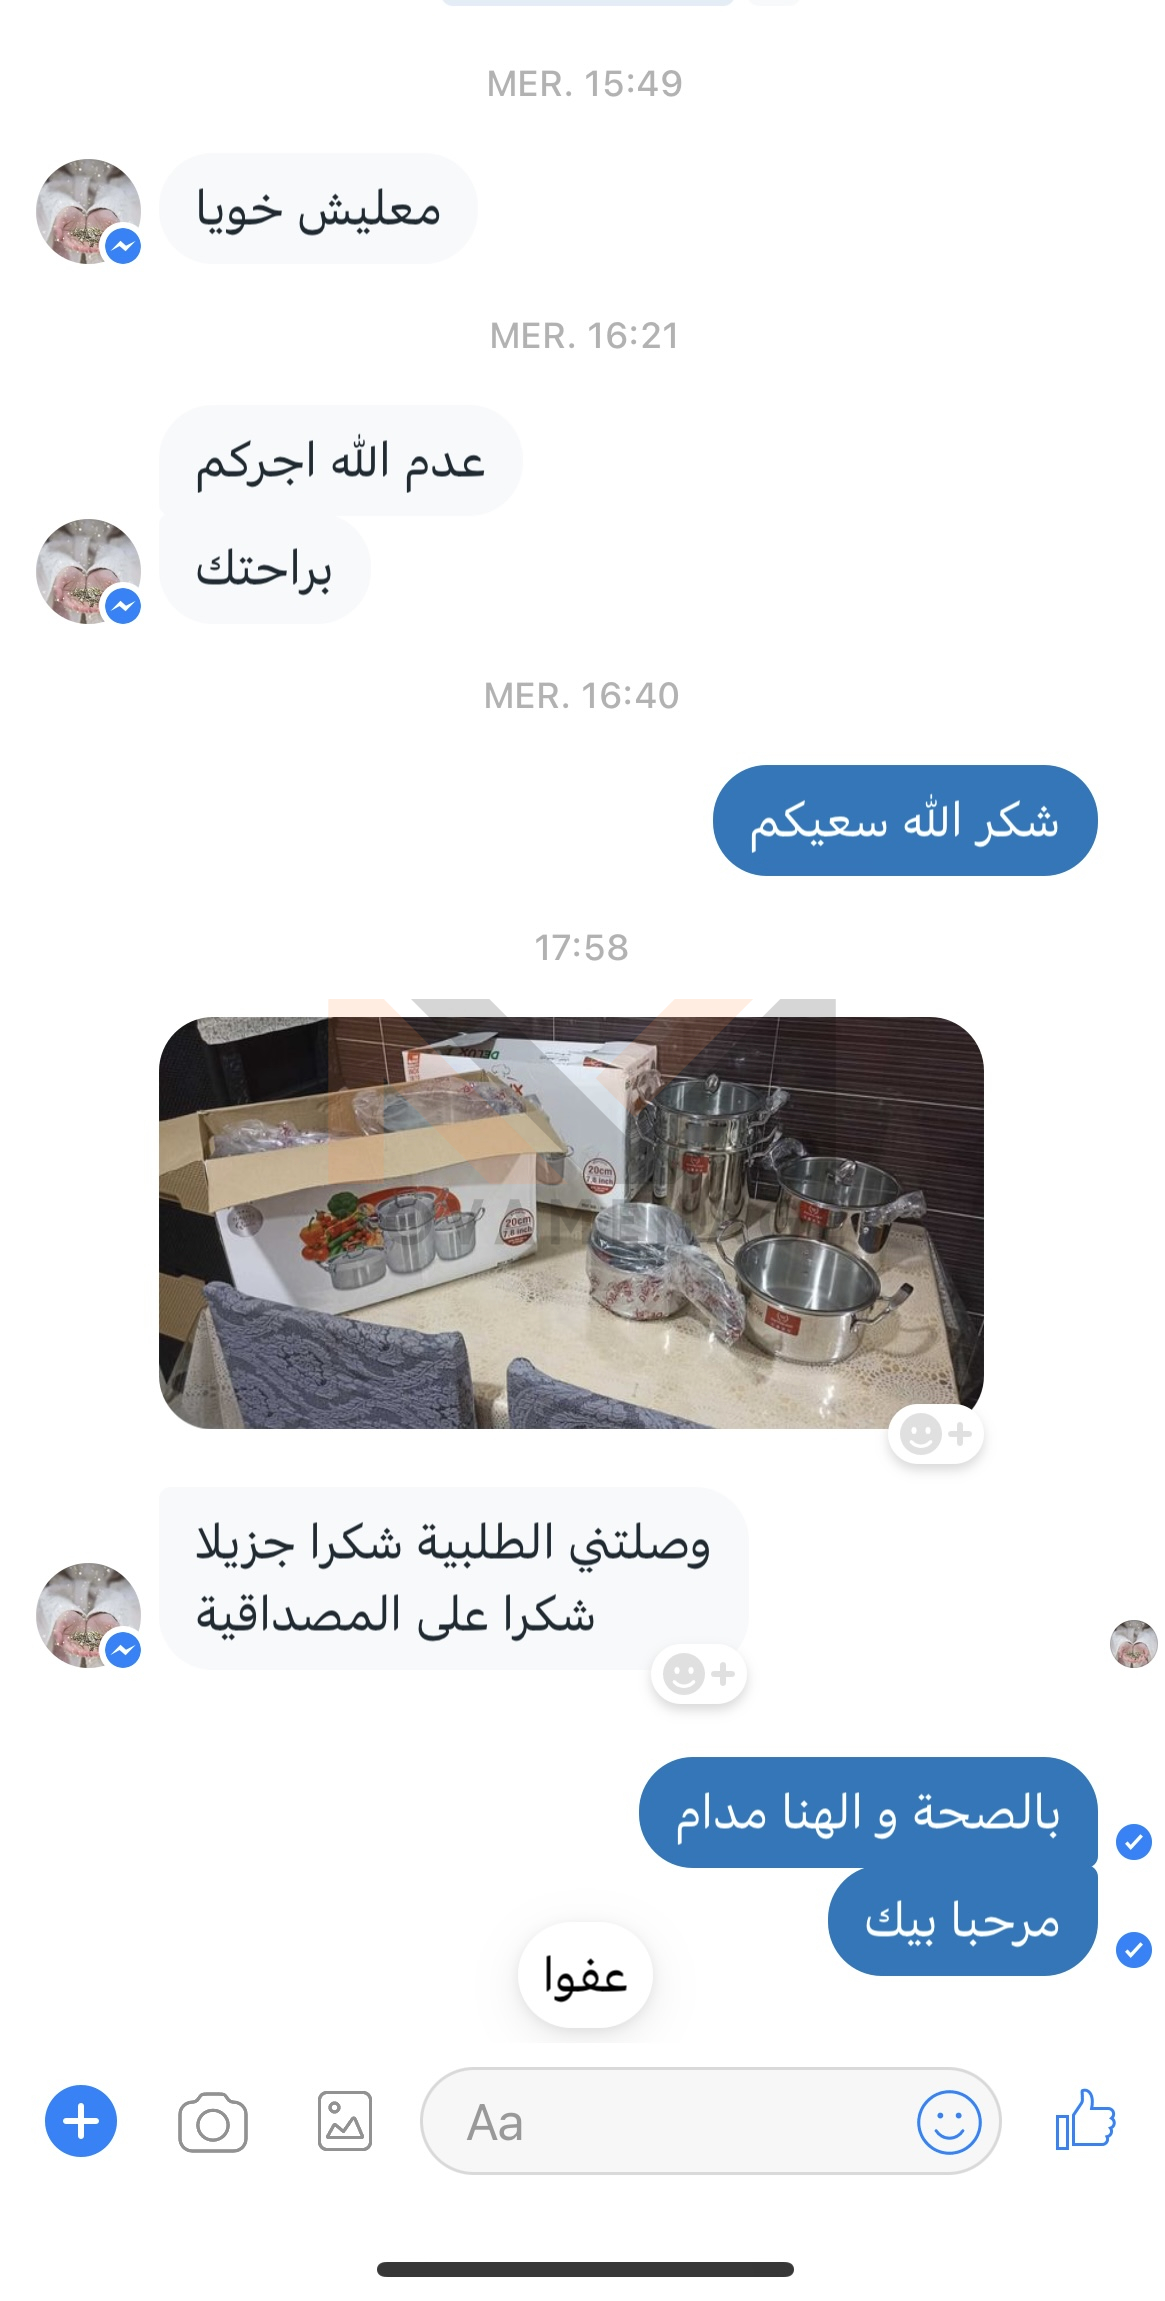The image size is (1165, 2301).
Task: Tap the small seen-by avatar at right
Action: [x=1134, y=1644]
